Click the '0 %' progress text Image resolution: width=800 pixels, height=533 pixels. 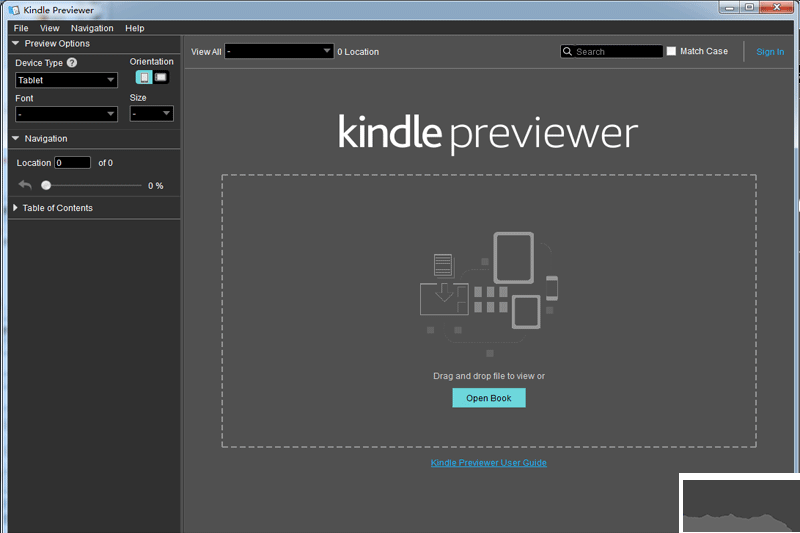tap(156, 186)
